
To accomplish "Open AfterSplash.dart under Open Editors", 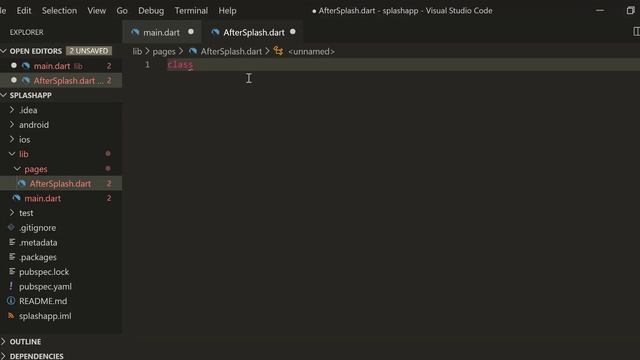I will (61, 80).
